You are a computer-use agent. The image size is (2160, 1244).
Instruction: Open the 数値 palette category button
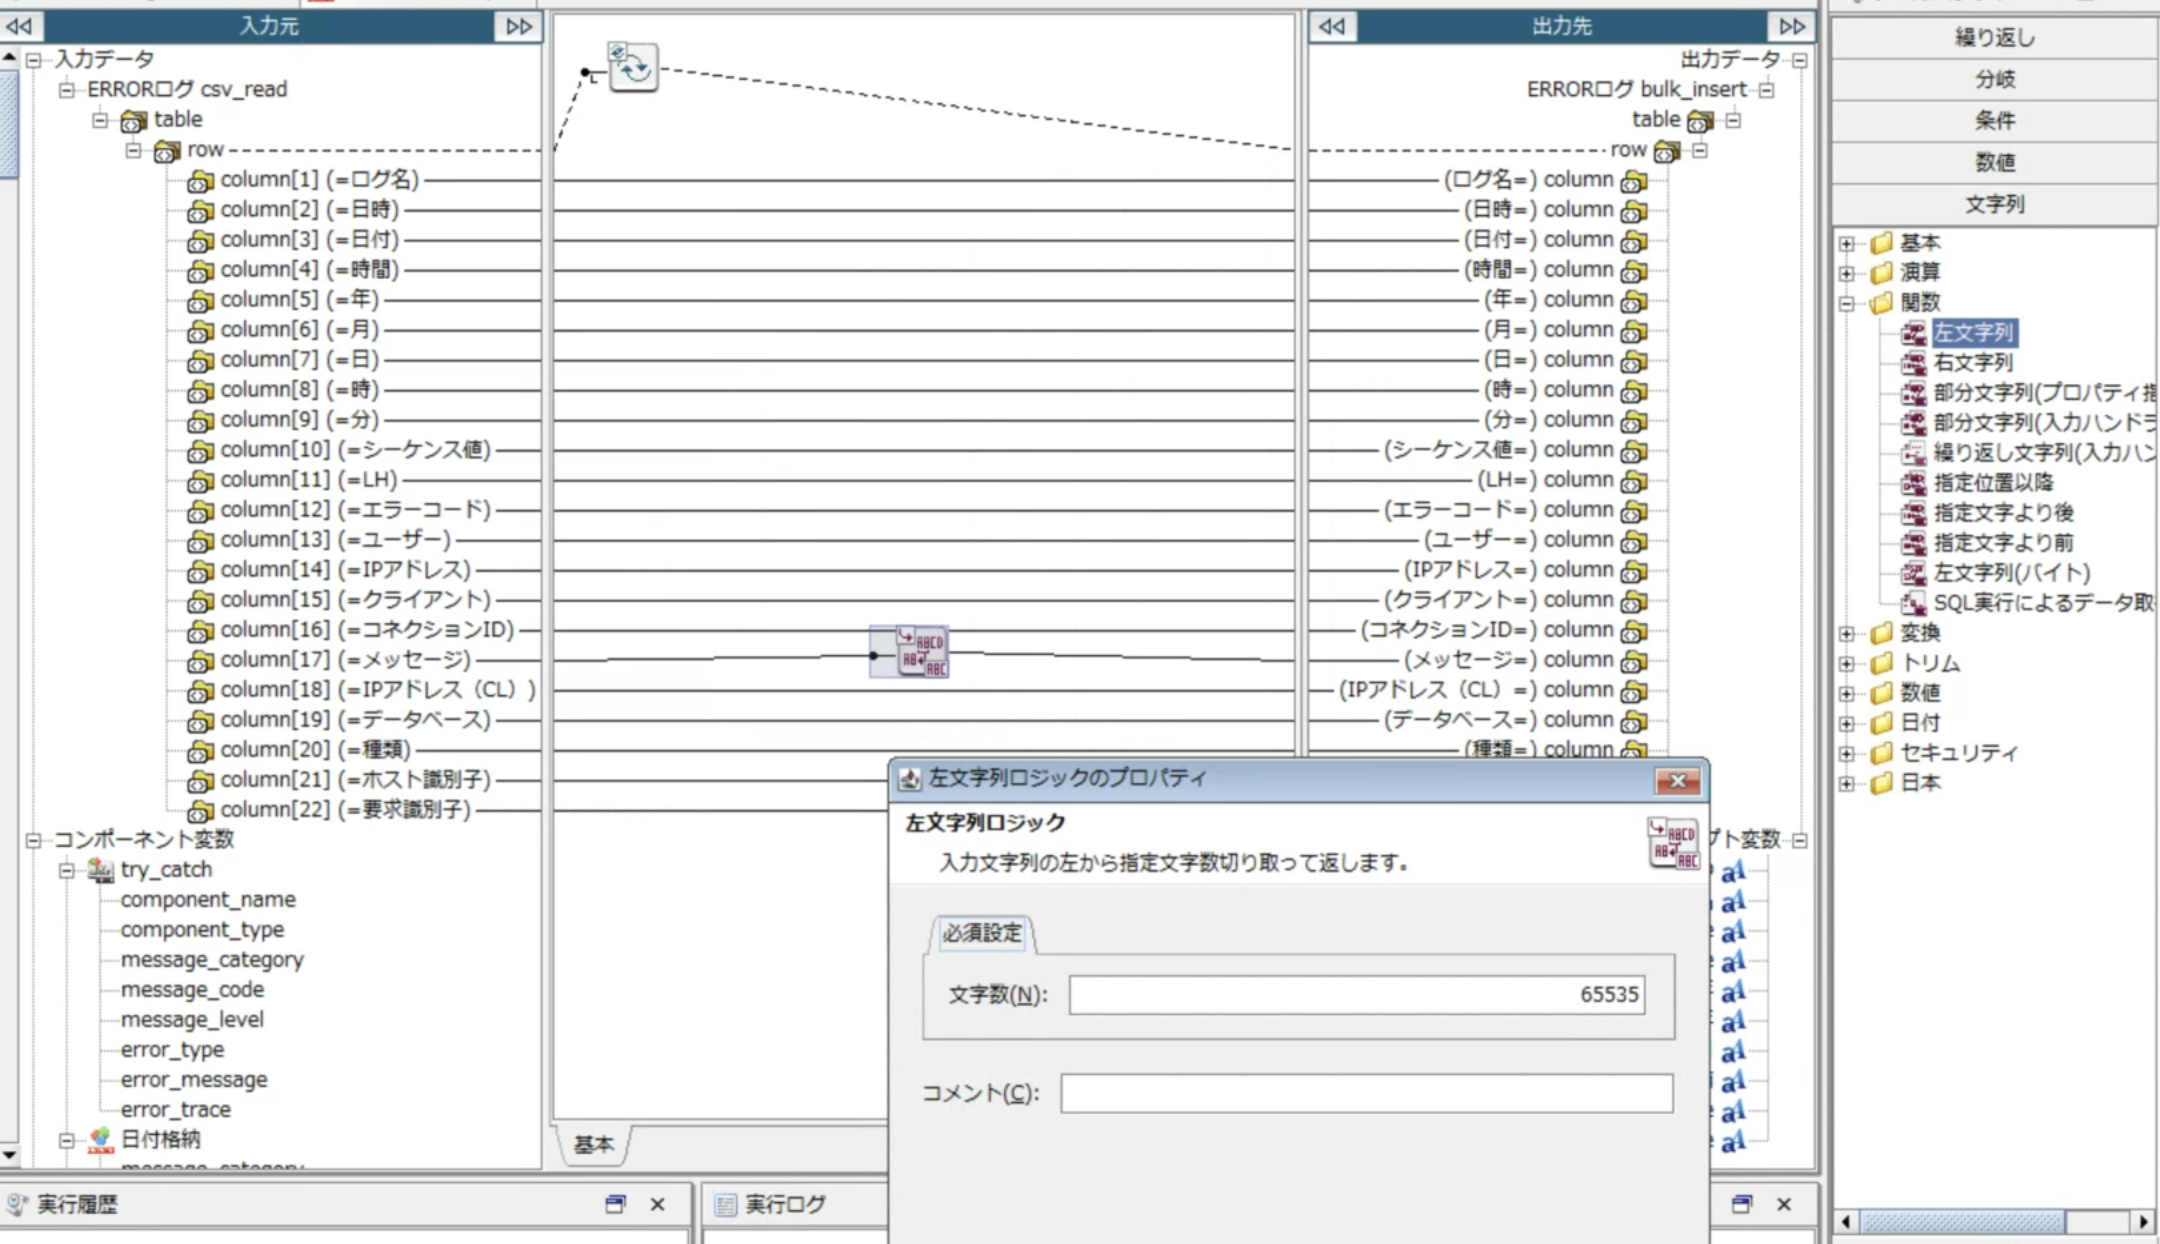pyautogui.click(x=1994, y=162)
